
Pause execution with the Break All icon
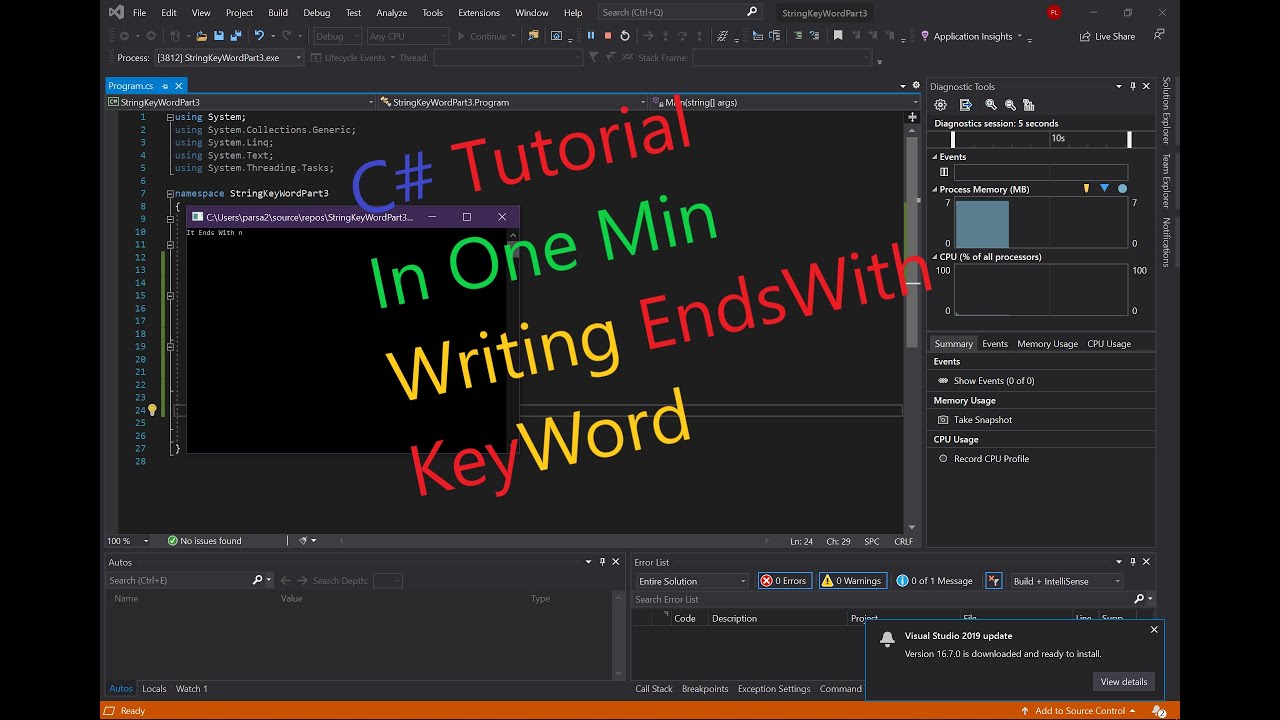click(x=590, y=36)
